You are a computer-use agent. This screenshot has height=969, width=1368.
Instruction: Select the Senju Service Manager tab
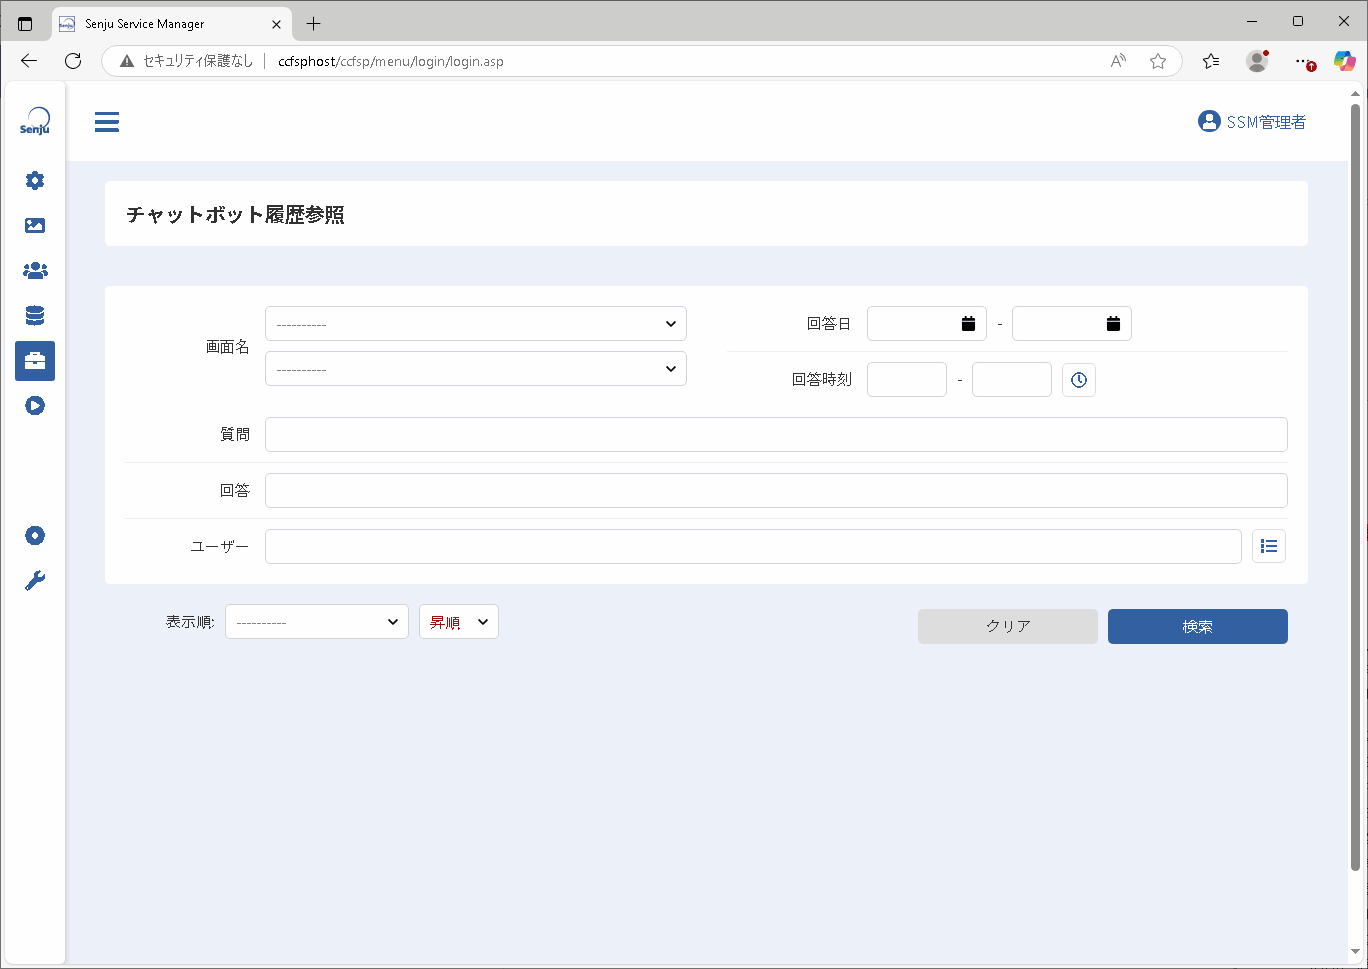point(171,24)
